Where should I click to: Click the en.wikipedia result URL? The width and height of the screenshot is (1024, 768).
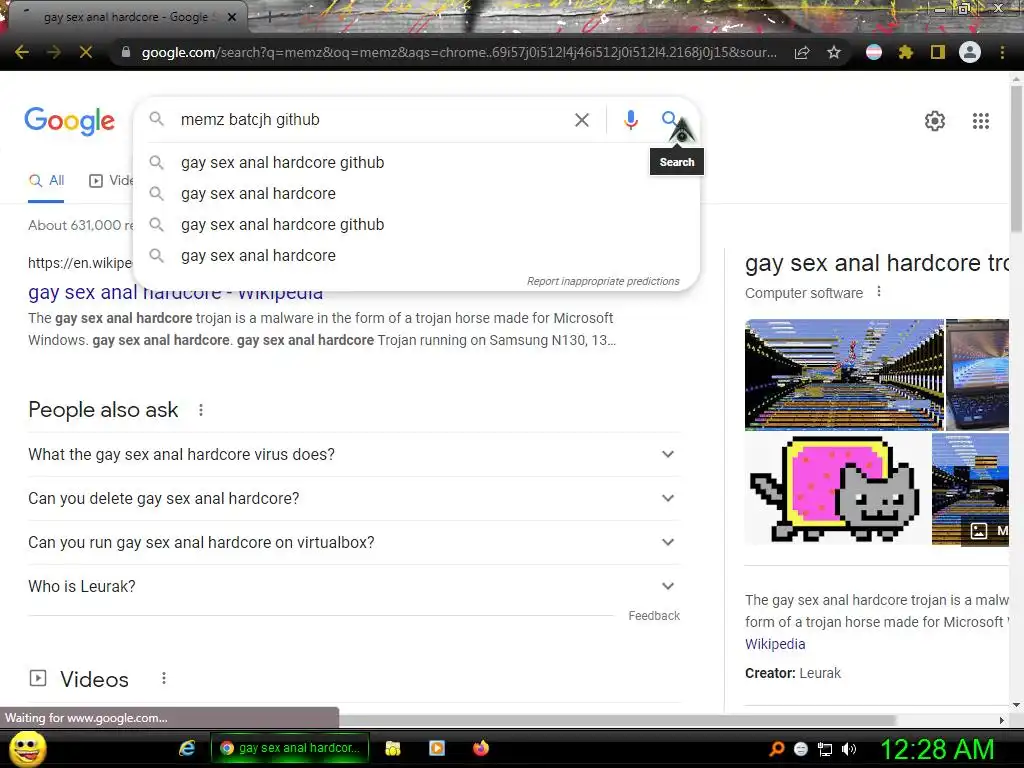(80, 263)
